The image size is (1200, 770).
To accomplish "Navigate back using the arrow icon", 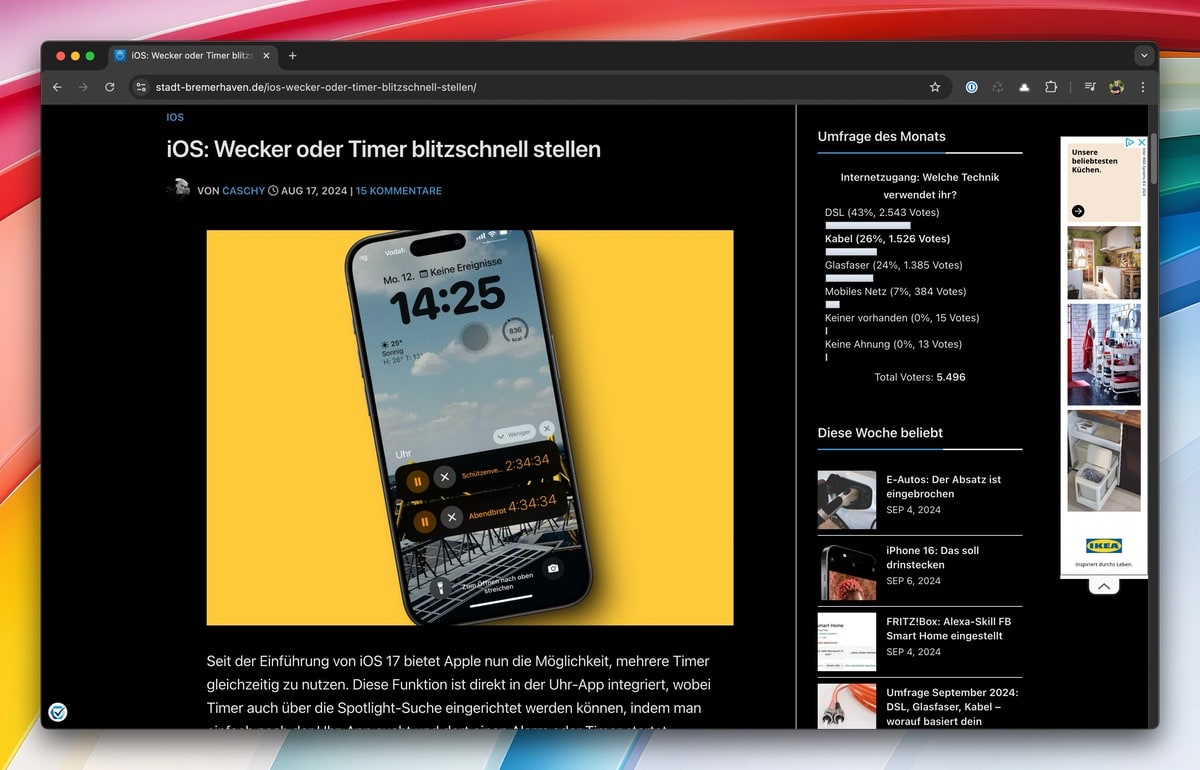I will pos(57,87).
